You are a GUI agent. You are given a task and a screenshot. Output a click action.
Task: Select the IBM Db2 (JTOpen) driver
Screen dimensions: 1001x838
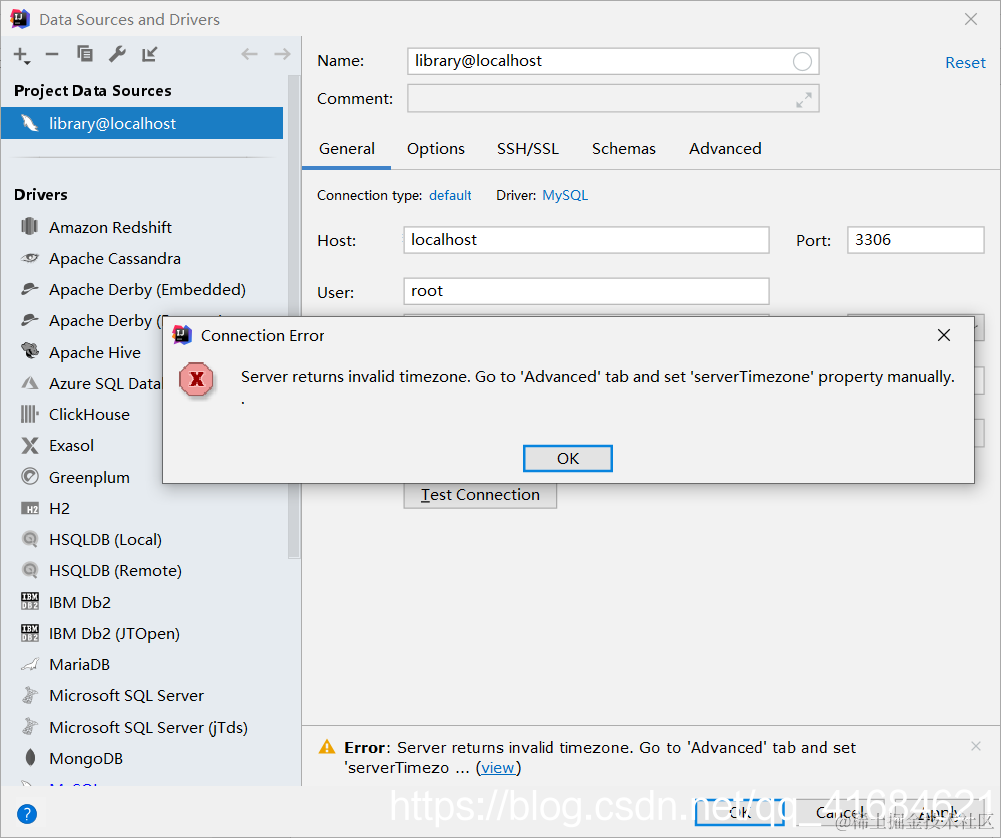114,634
